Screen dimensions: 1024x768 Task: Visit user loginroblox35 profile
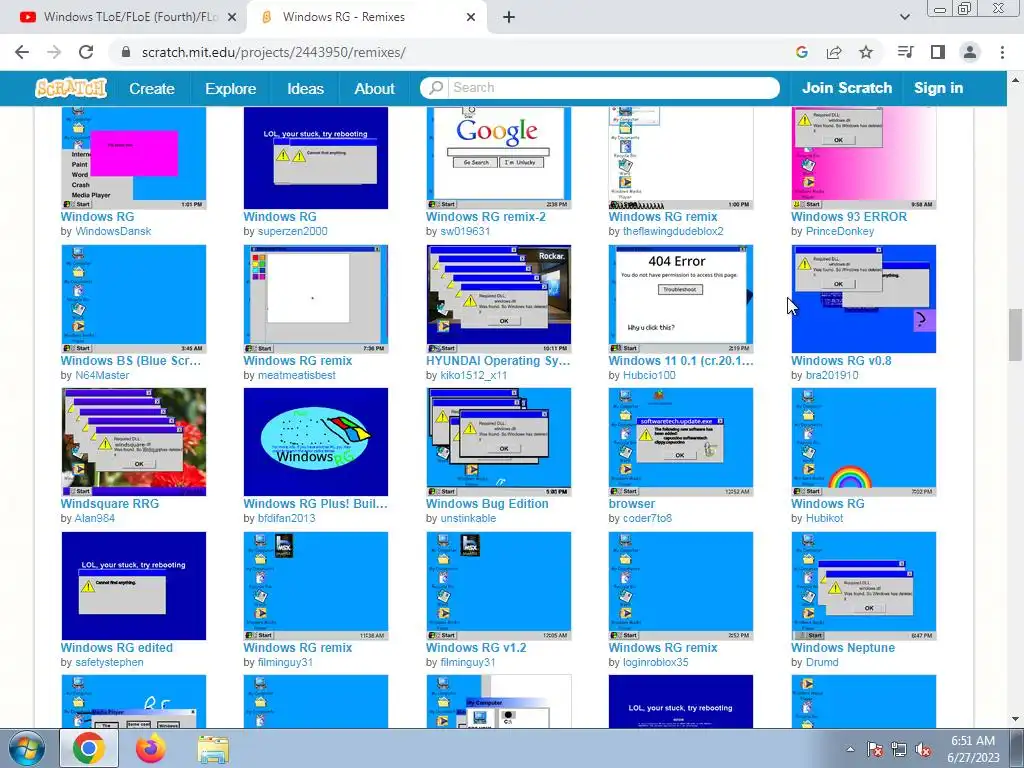pos(656,662)
